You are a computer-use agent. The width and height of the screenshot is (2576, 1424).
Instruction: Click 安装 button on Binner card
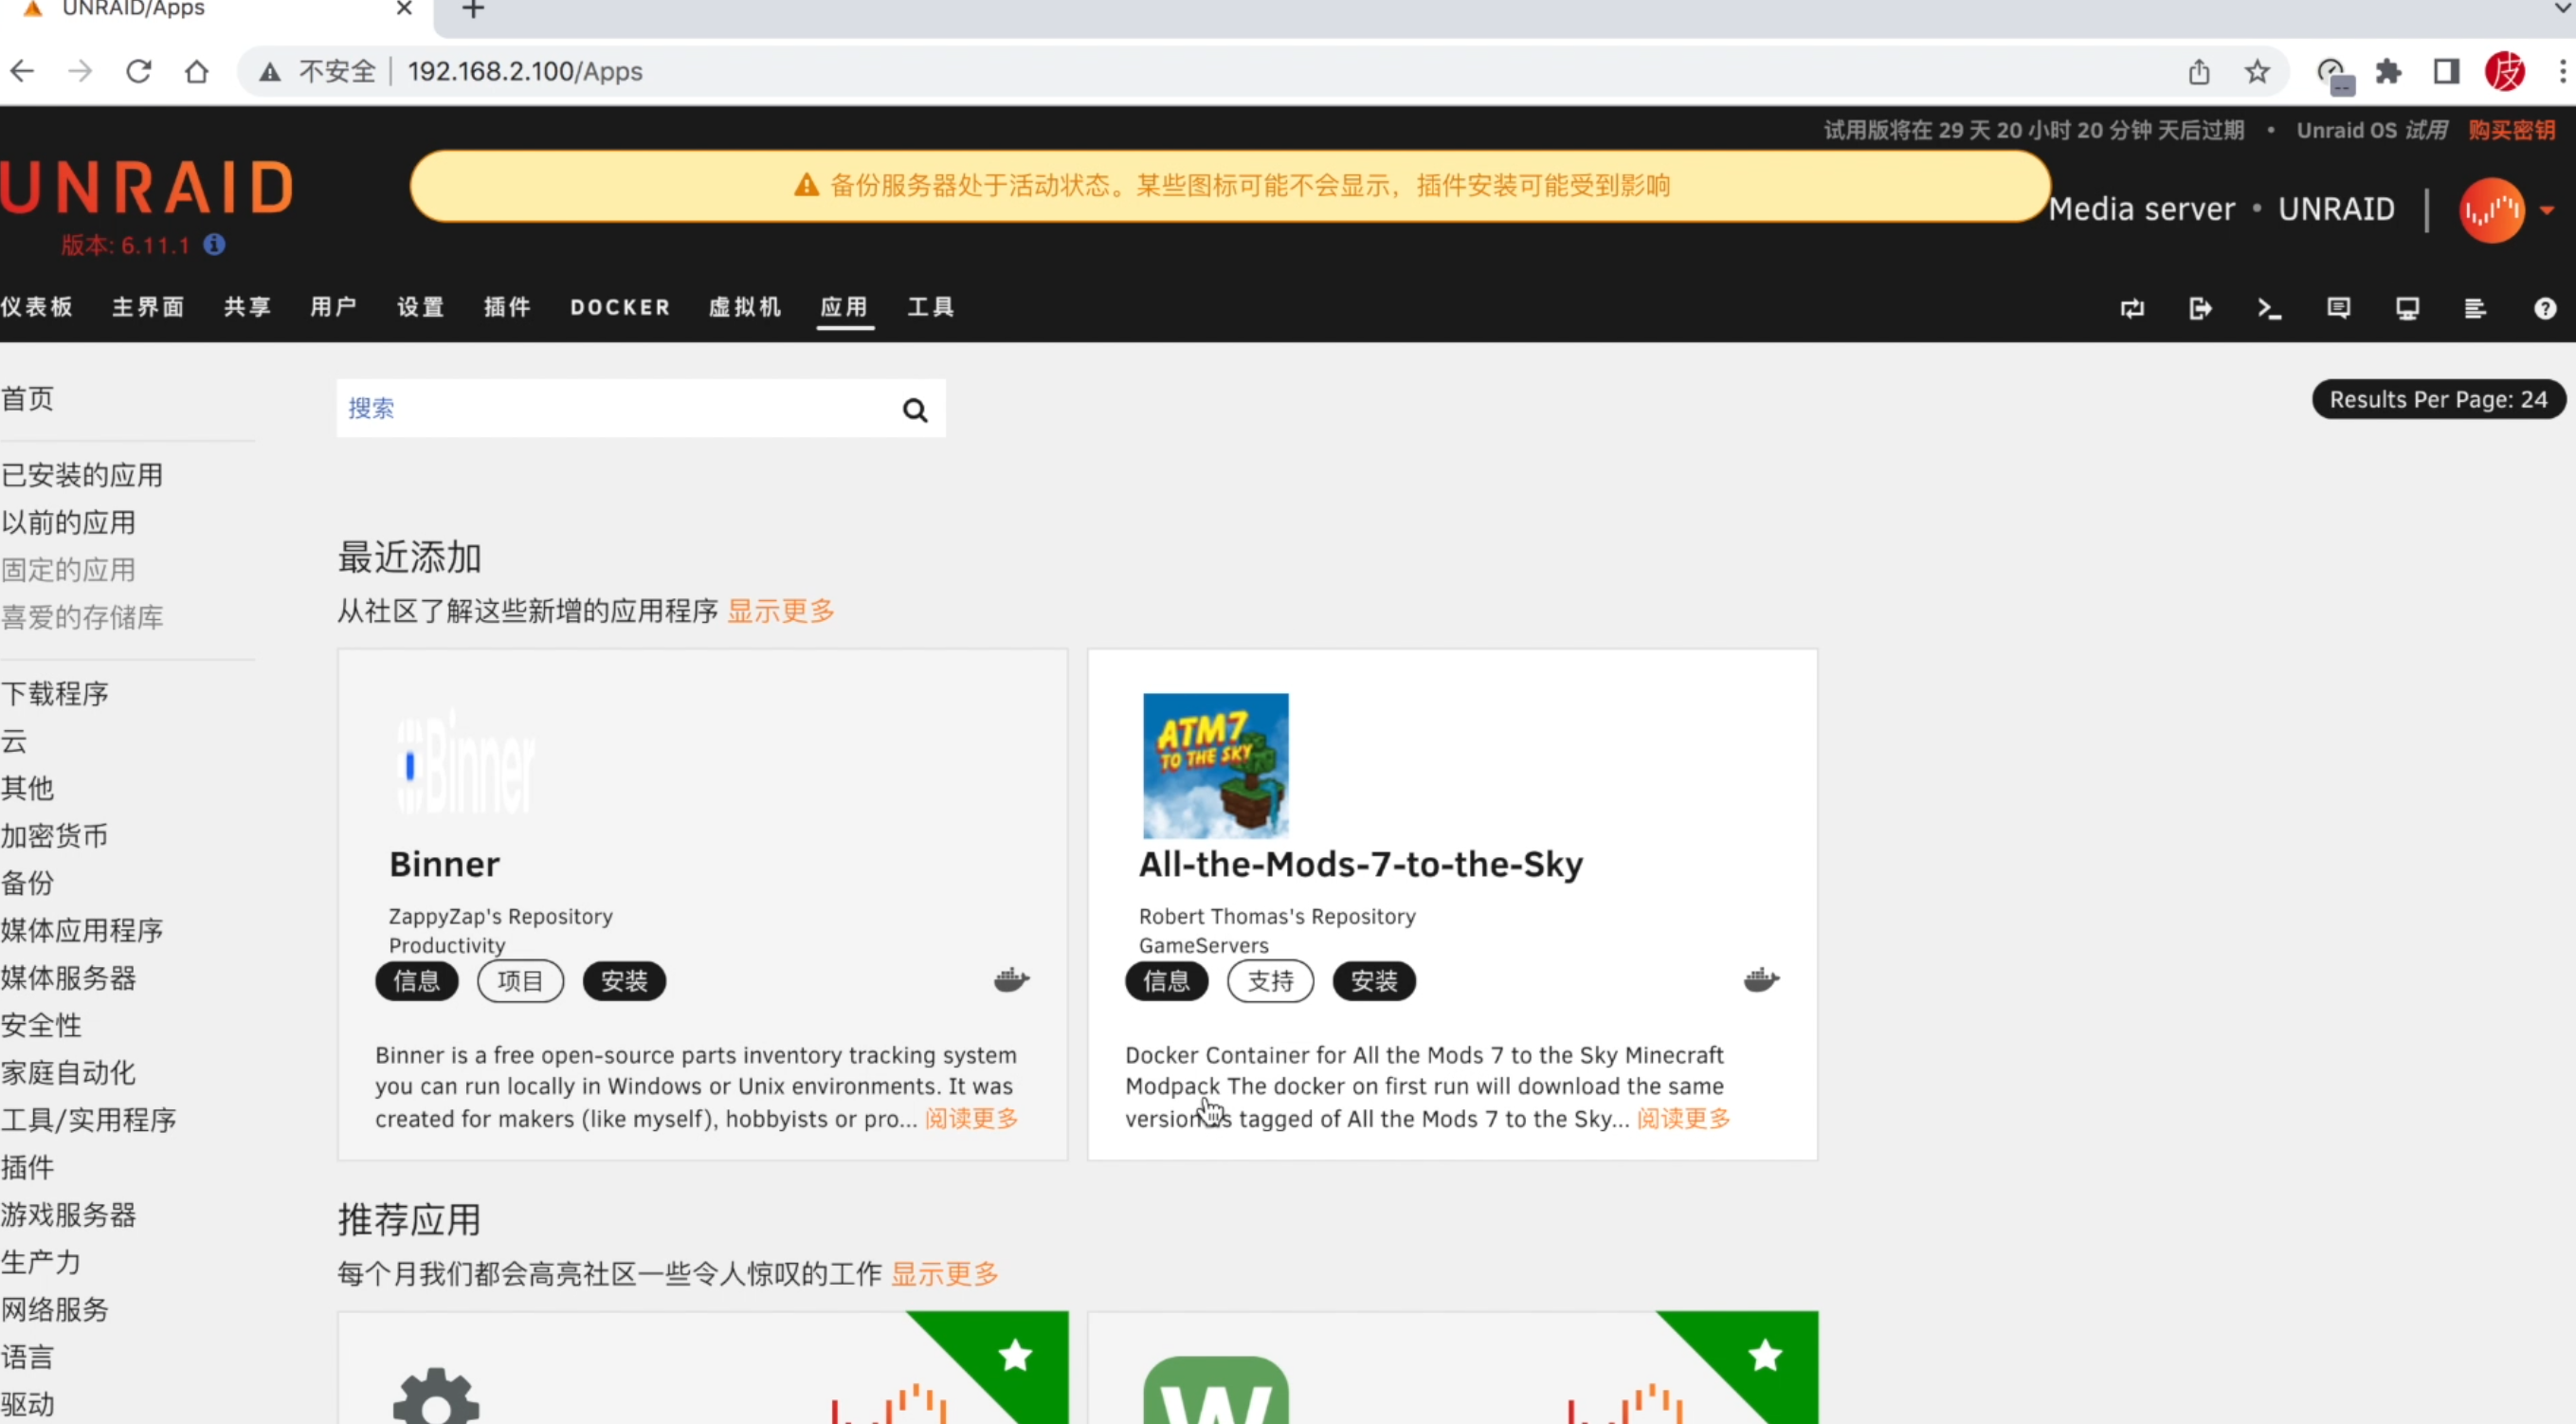624,981
